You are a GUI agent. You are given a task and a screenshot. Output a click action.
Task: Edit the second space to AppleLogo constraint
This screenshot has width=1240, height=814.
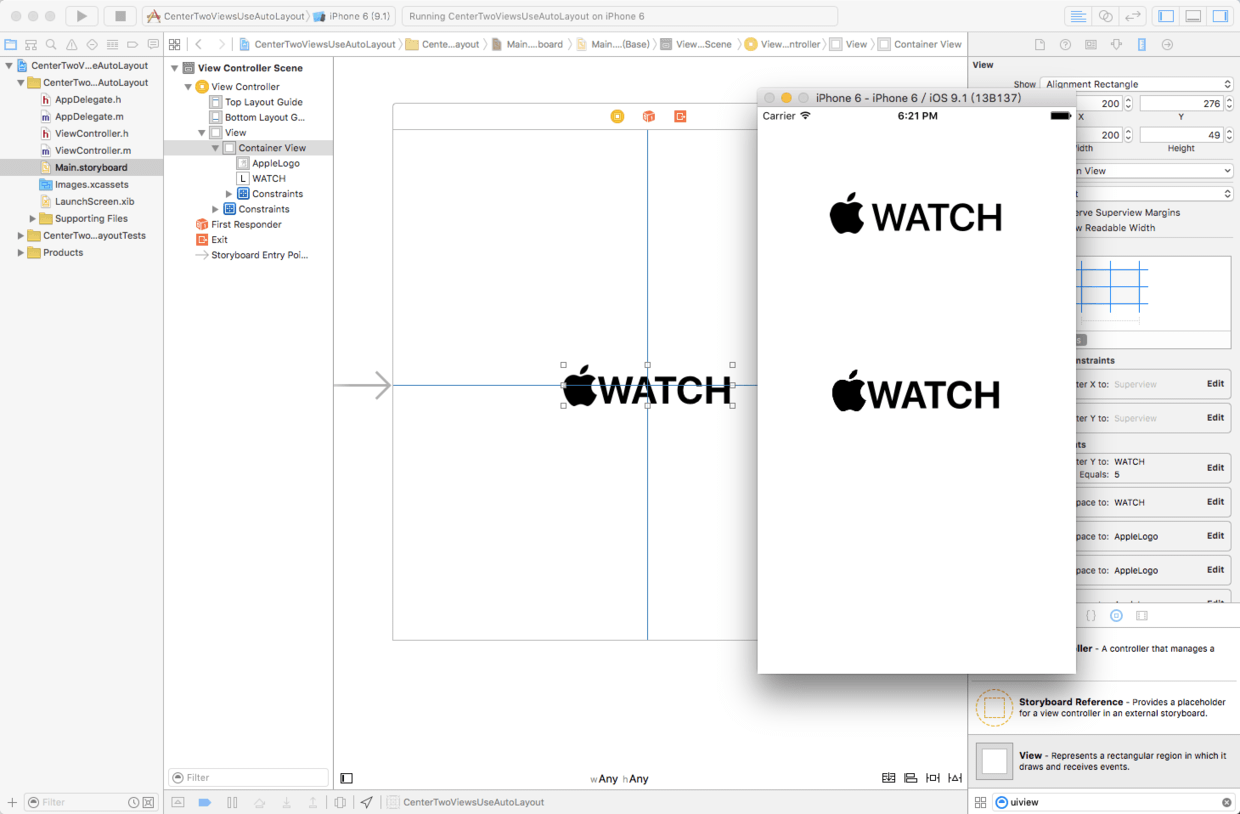click(1215, 570)
